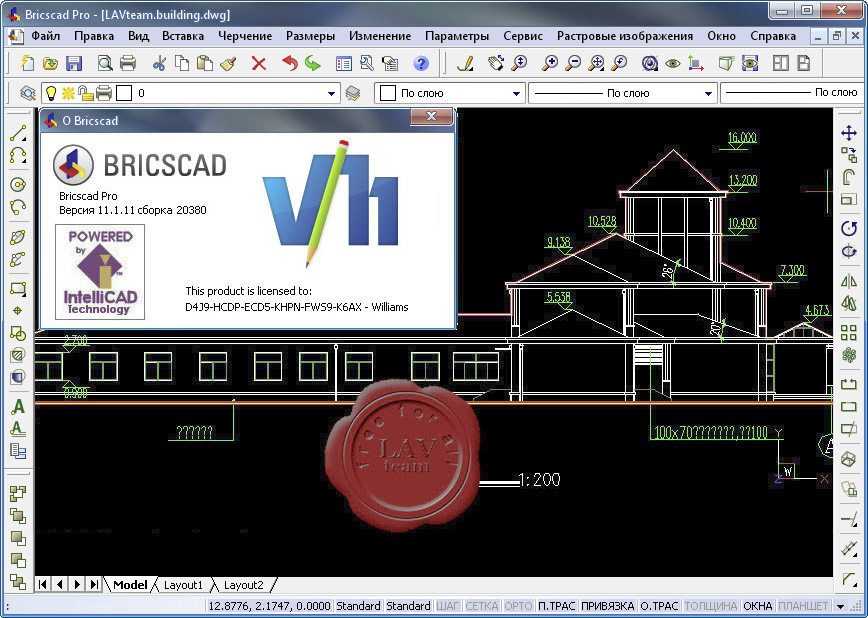
Task: Open status bar options arrow at right end
Action: (840, 606)
